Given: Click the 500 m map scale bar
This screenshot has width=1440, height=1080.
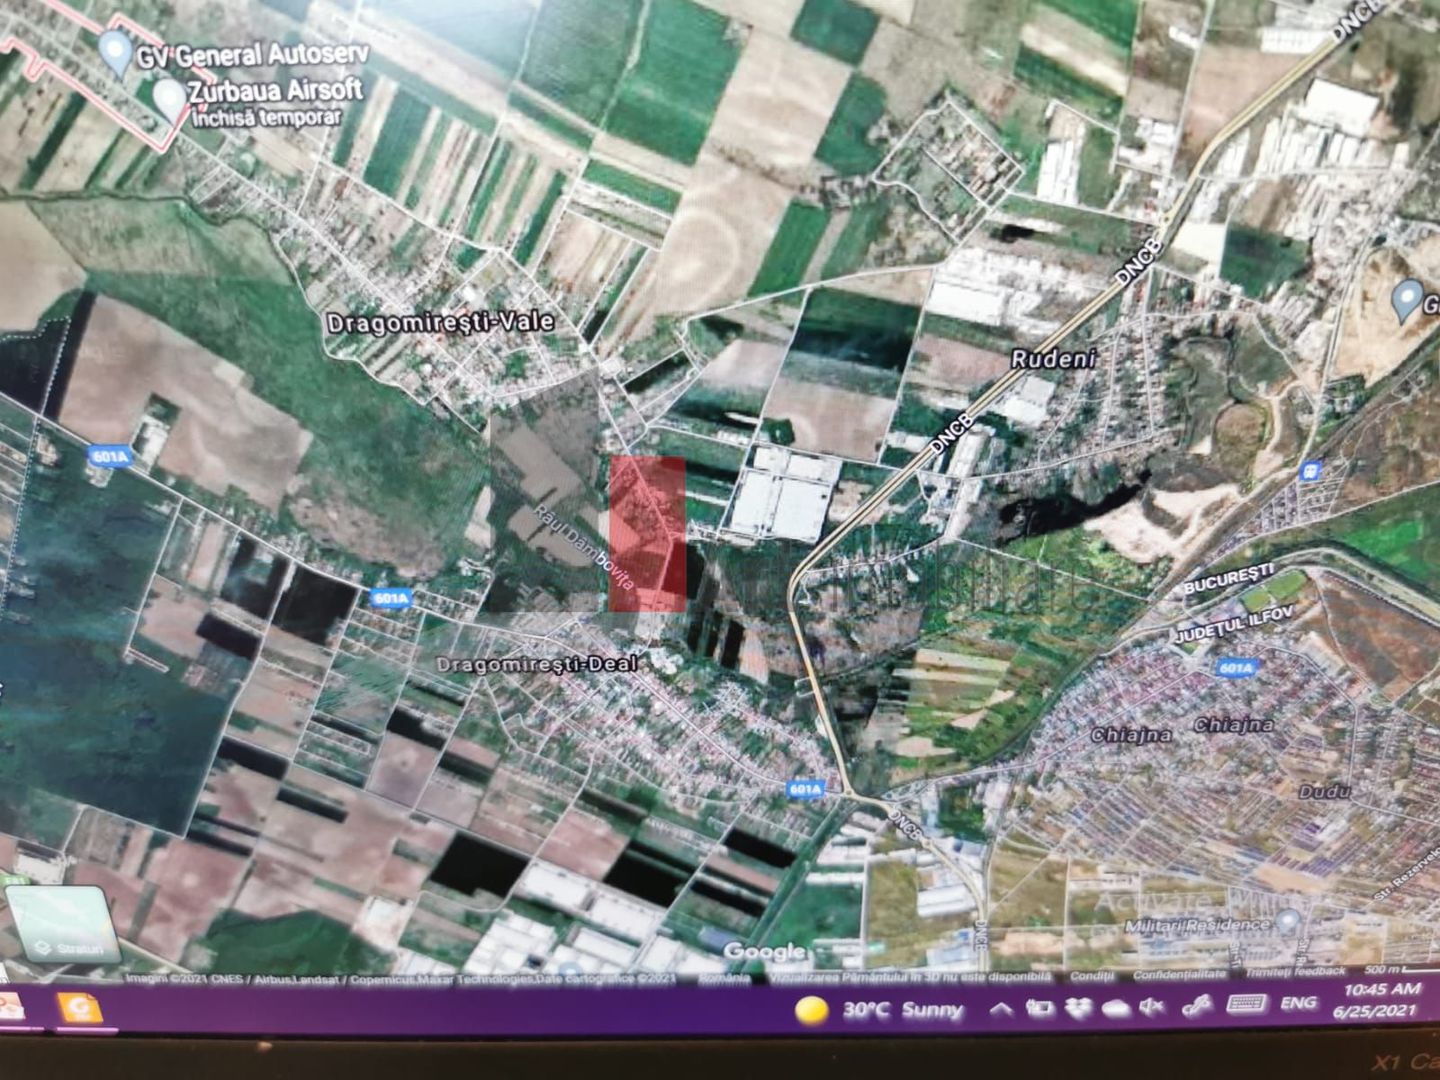Looking at the screenshot, I should 1390,968.
